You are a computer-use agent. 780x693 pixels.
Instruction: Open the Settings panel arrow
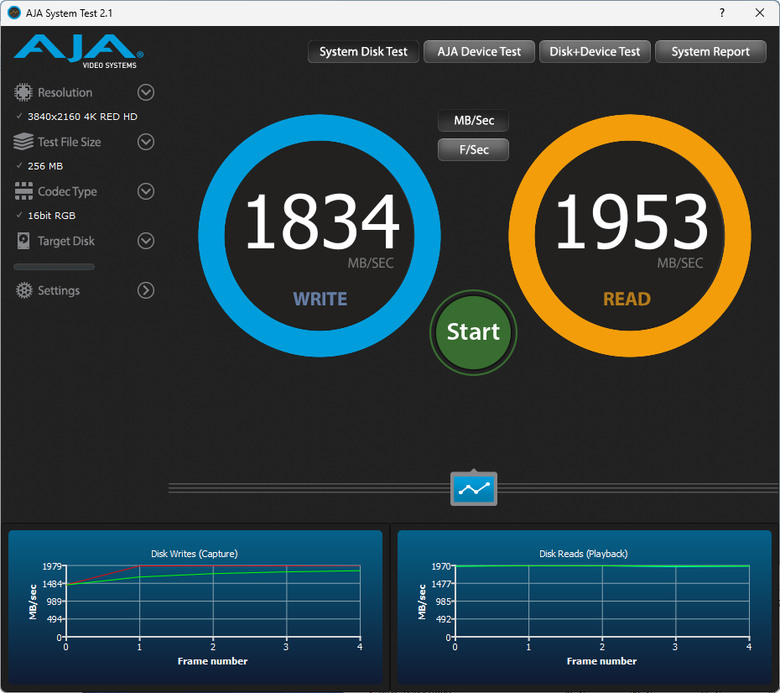[146, 290]
